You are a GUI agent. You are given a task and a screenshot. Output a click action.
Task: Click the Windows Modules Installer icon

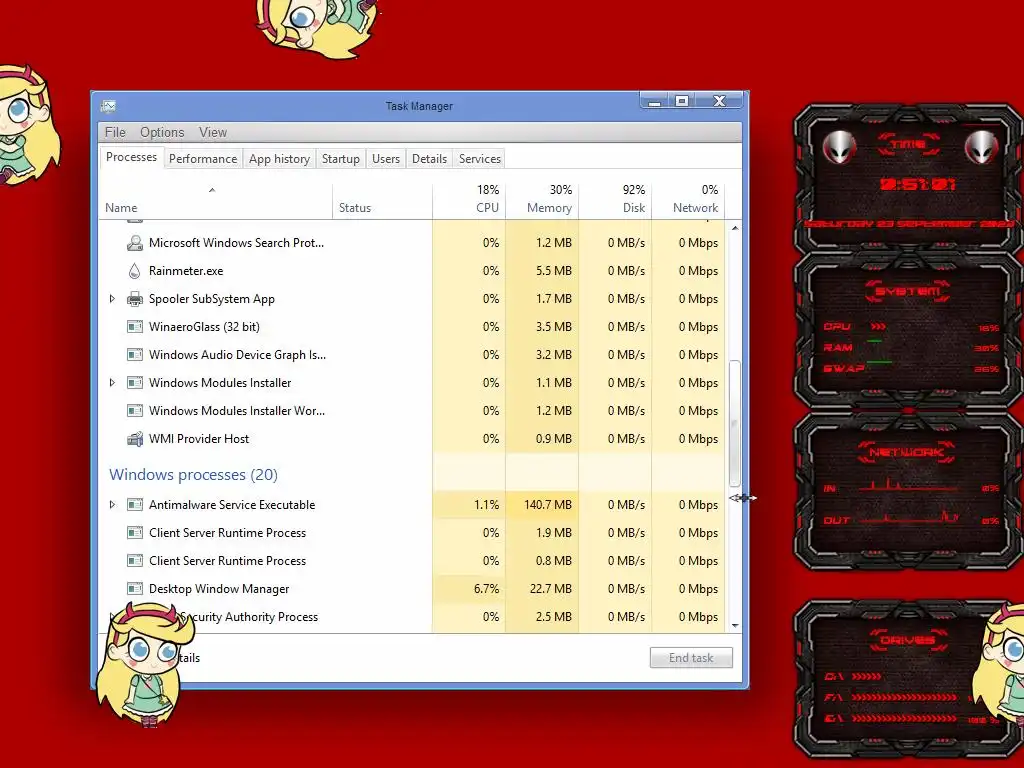point(135,383)
